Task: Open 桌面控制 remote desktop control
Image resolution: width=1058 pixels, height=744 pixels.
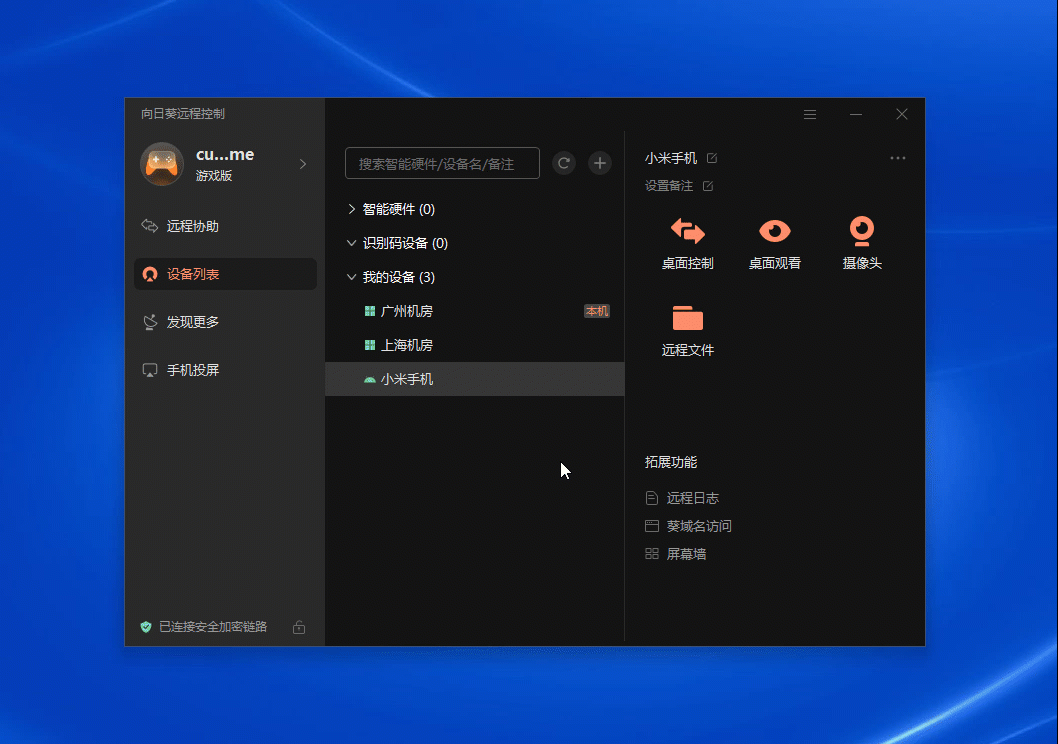Action: [x=688, y=244]
